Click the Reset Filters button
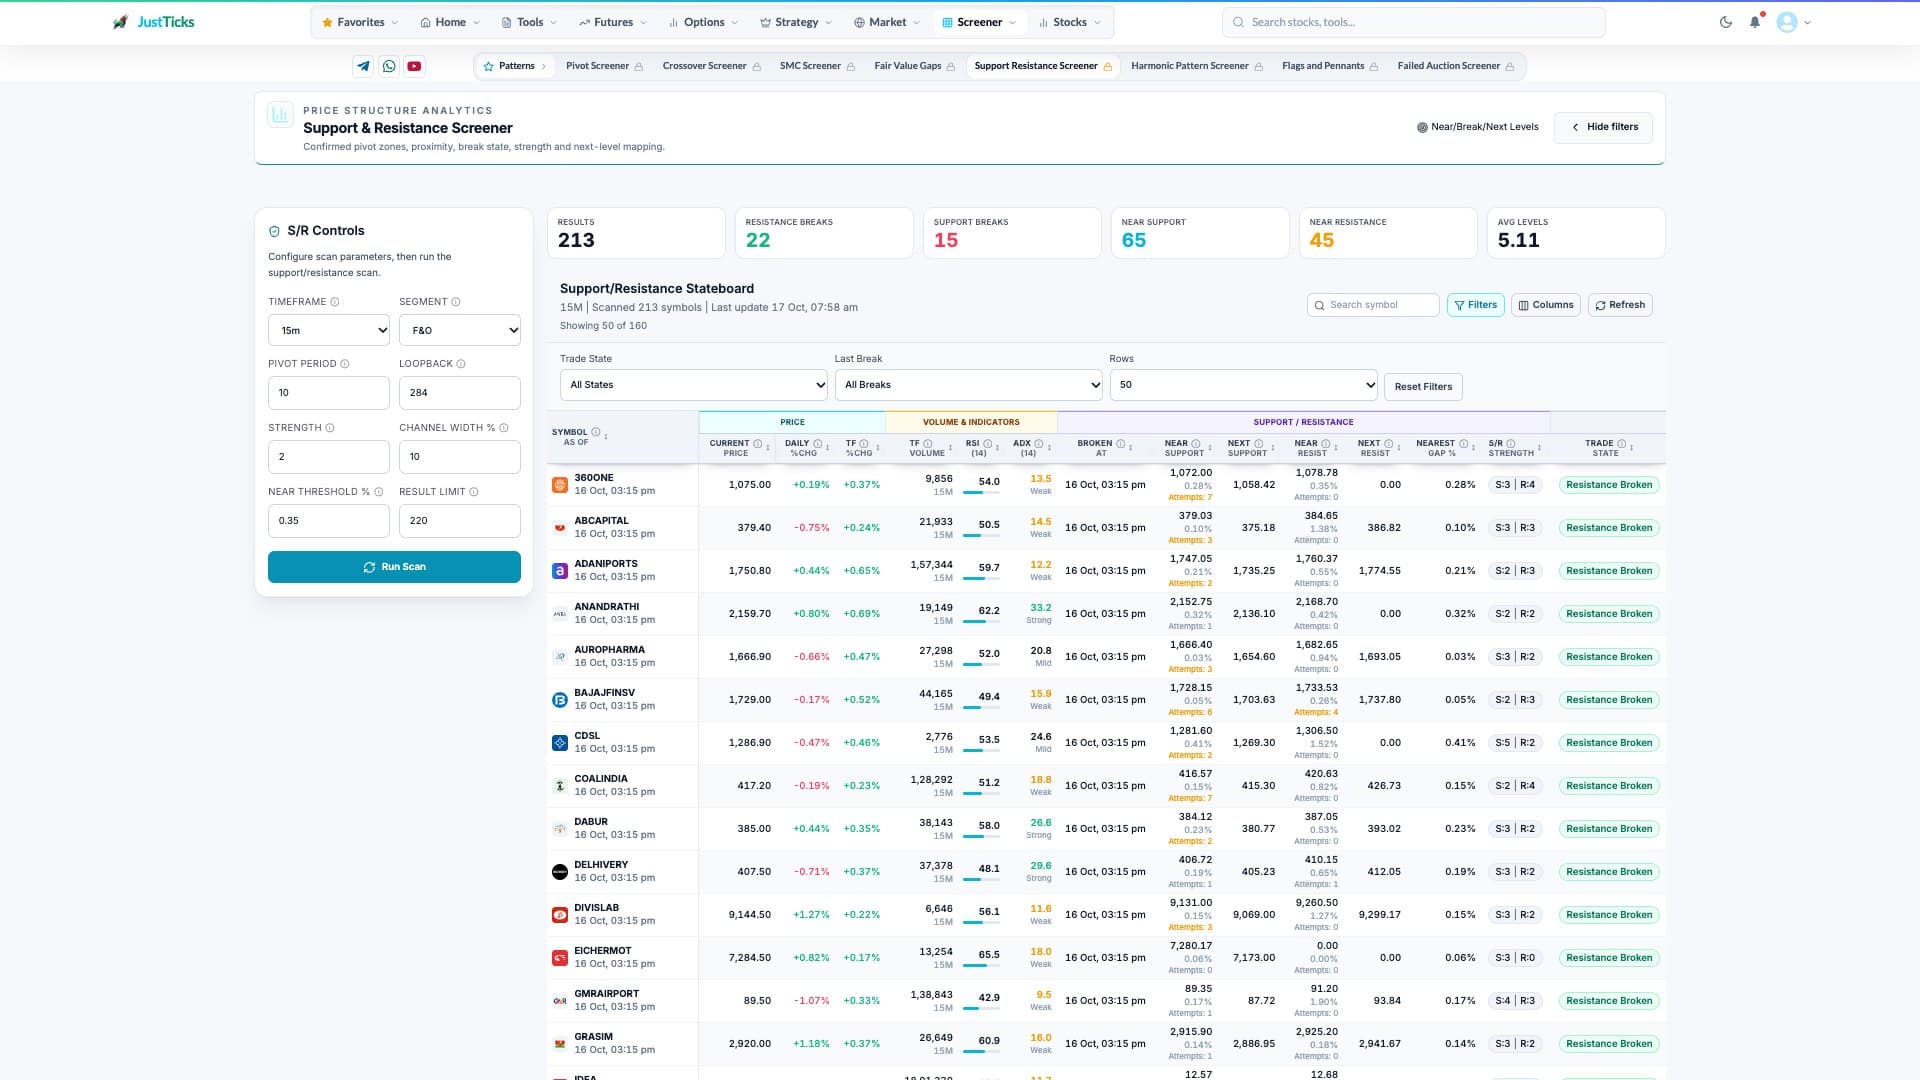This screenshot has width=1920, height=1080. click(1423, 387)
